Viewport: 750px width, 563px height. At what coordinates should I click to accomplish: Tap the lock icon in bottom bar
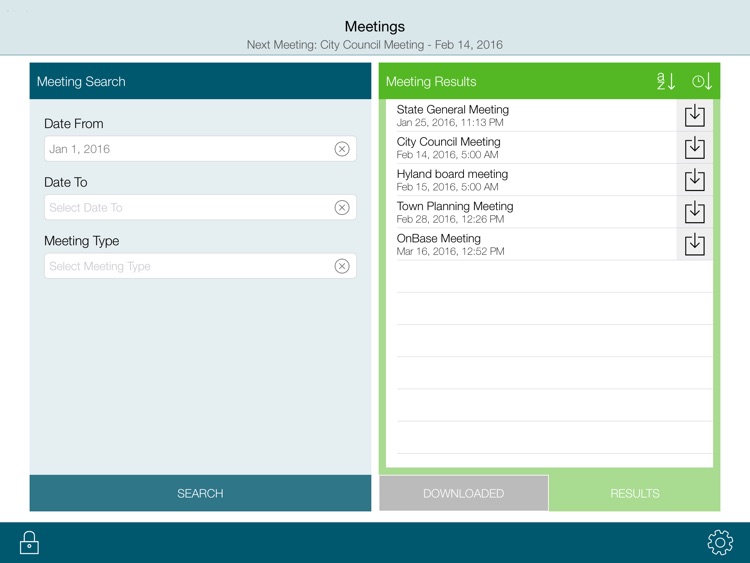(29, 542)
